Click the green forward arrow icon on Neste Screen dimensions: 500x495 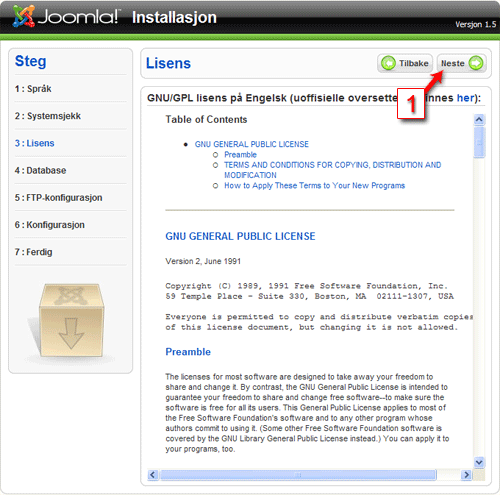(476, 63)
